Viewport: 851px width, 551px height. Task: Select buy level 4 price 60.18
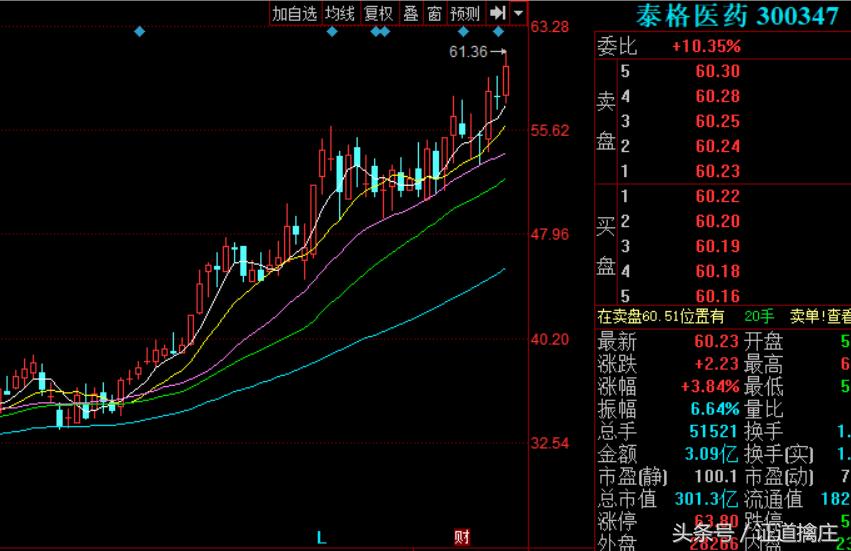[x=717, y=271]
